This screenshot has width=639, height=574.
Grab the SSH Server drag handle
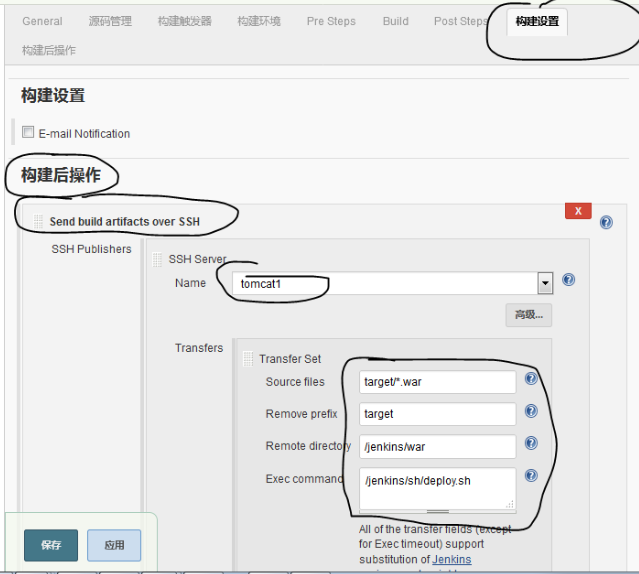[157, 260]
